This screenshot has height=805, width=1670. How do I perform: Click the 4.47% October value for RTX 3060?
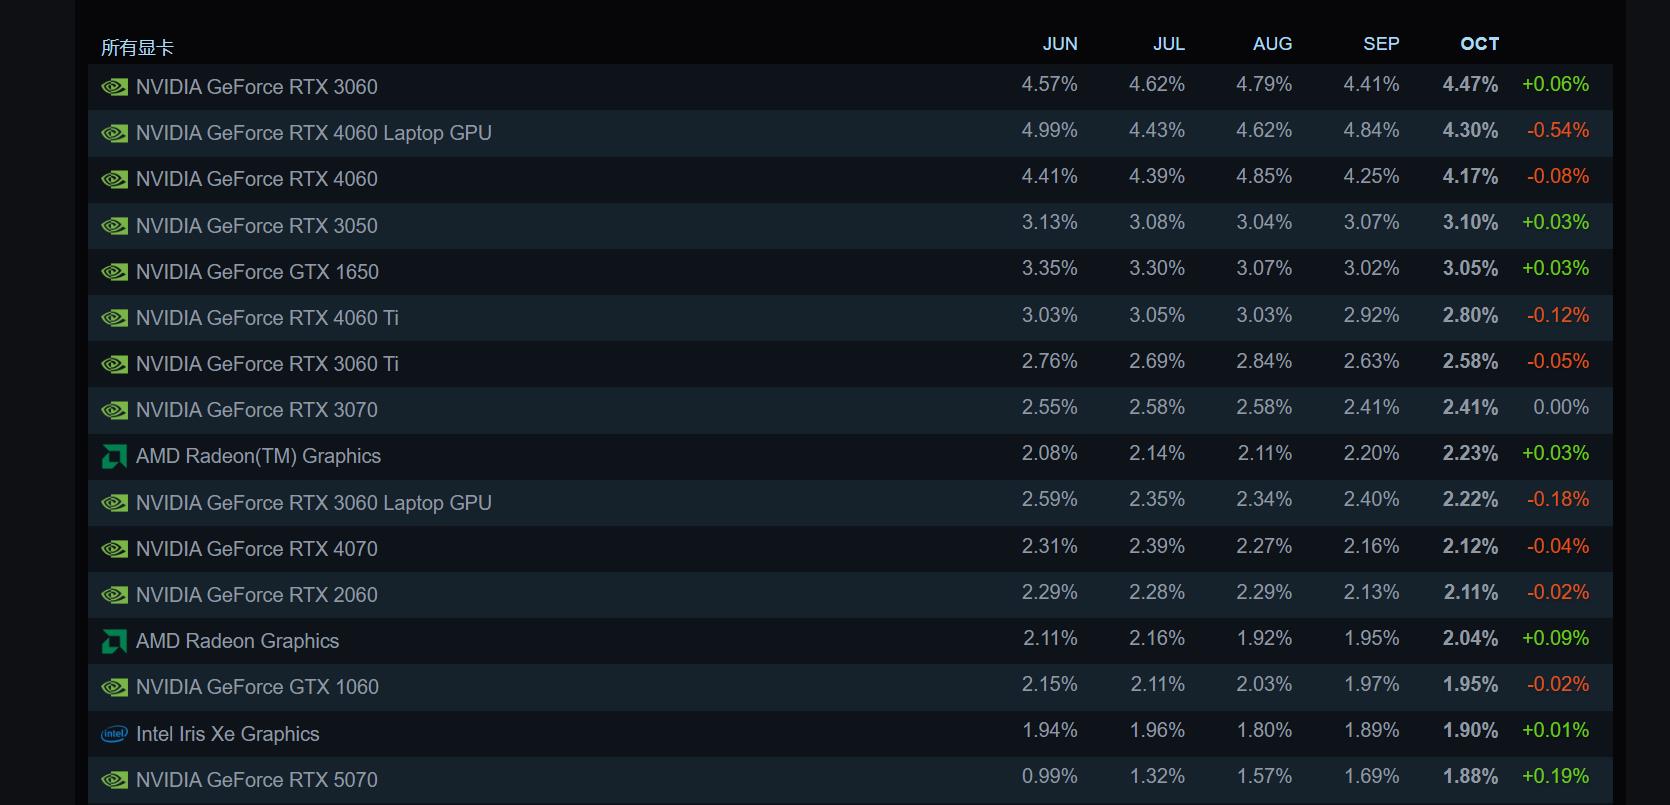(x=1470, y=85)
